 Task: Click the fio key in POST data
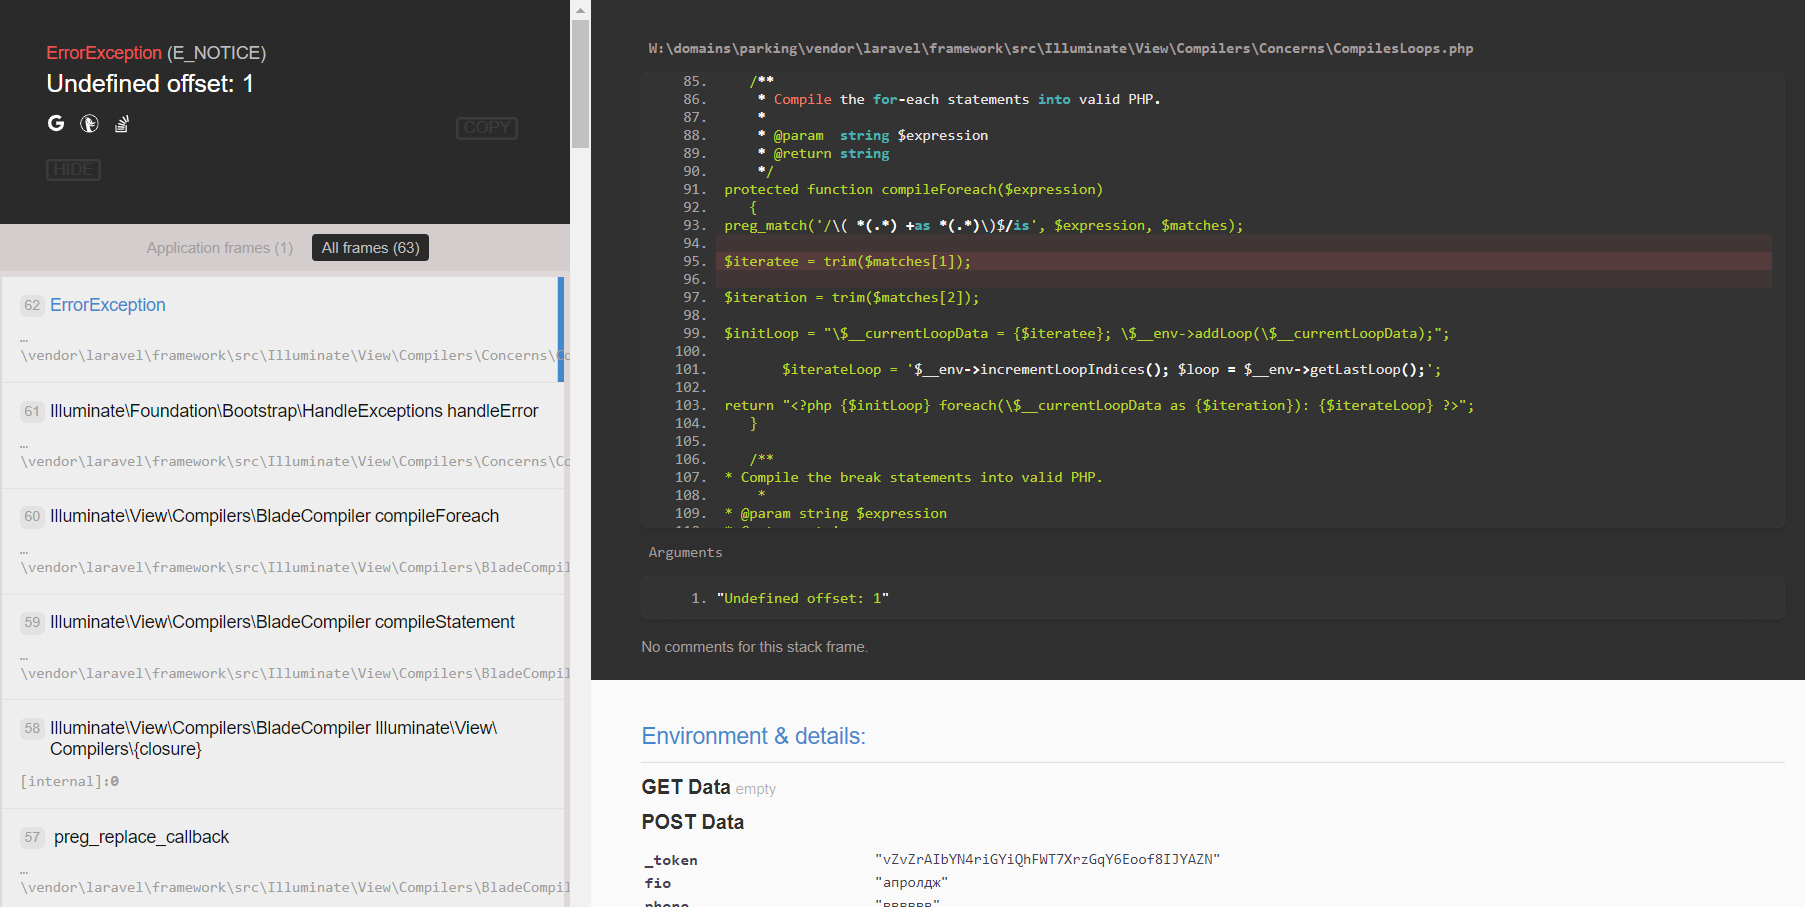658,883
